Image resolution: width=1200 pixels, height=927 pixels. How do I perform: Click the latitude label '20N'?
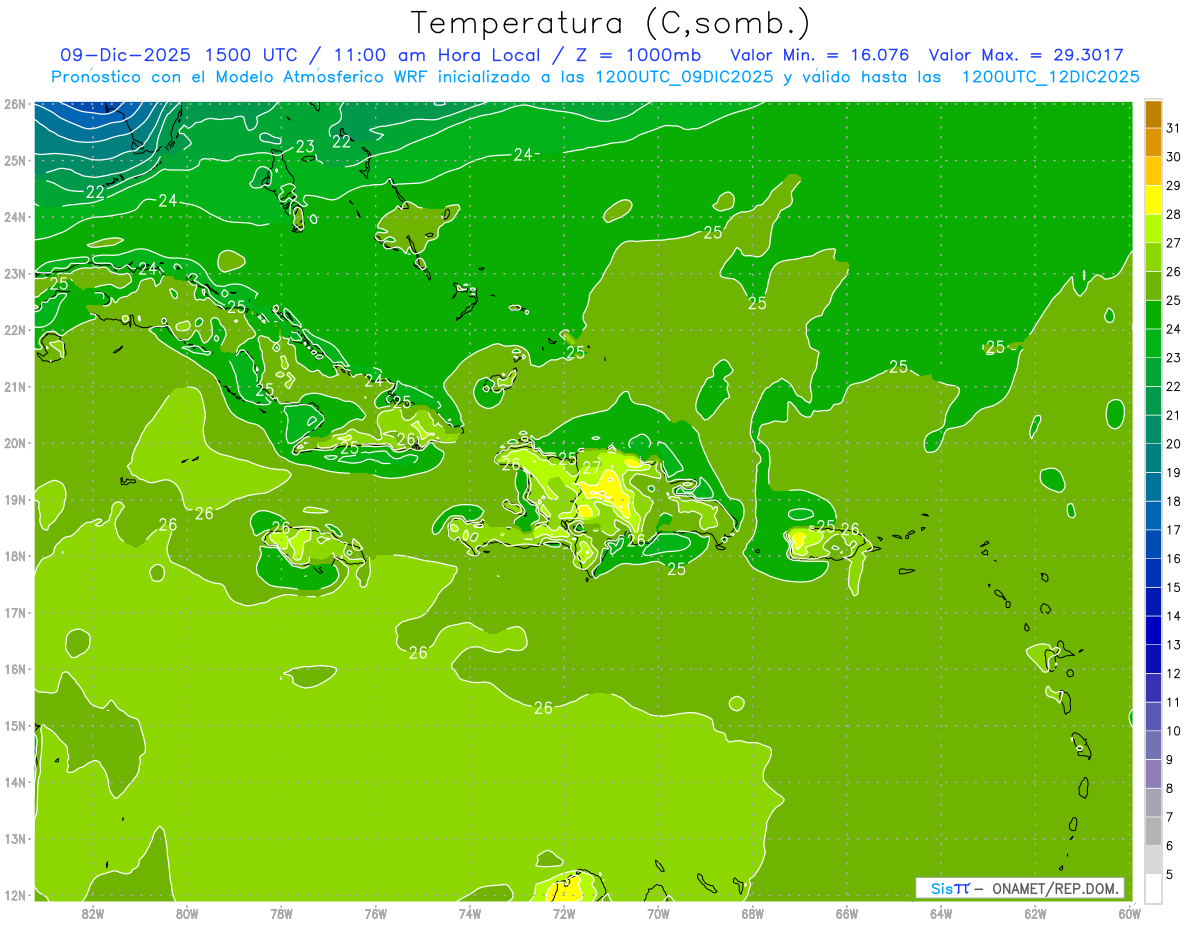(x=14, y=443)
